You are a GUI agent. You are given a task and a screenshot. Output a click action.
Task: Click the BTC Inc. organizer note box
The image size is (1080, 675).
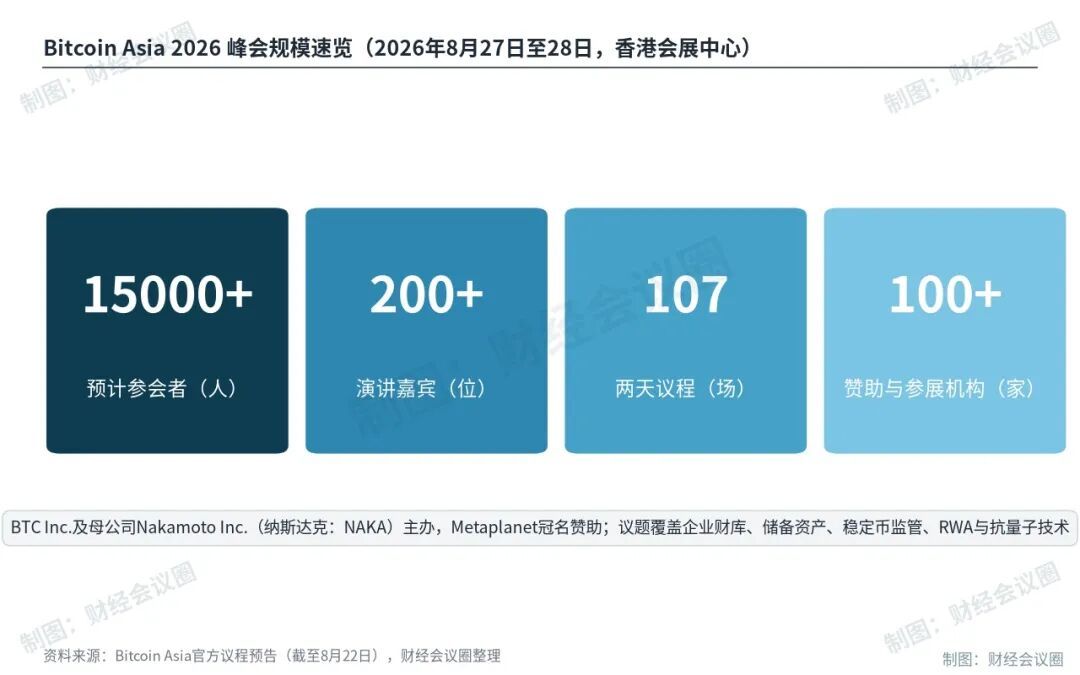point(539,528)
